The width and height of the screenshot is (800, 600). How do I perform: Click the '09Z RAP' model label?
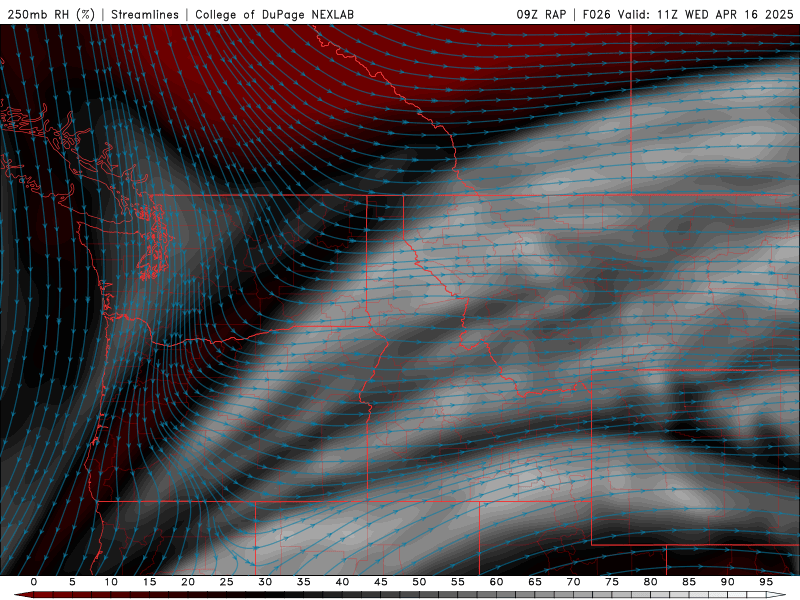tap(541, 14)
